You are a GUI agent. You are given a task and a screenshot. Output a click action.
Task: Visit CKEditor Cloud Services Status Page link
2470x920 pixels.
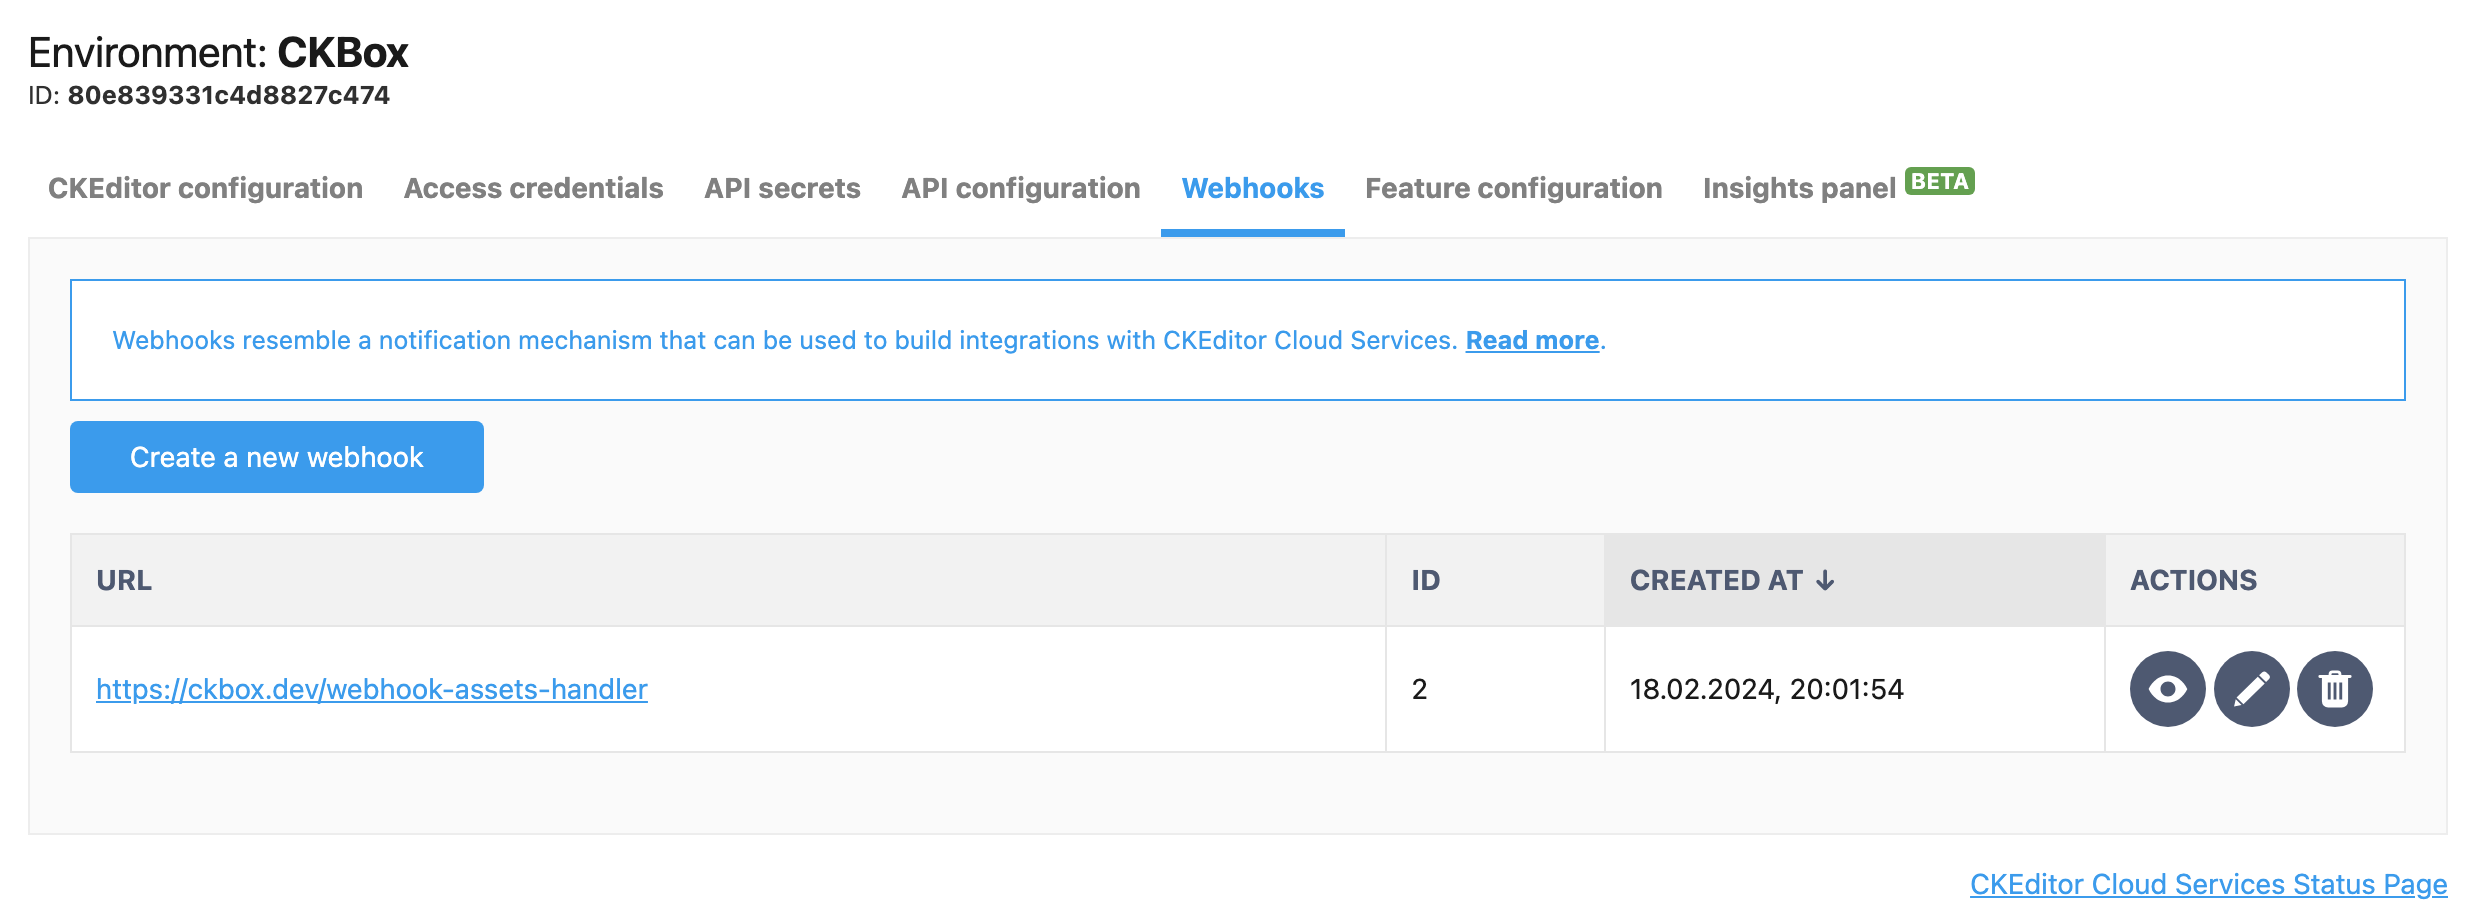point(2209,884)
